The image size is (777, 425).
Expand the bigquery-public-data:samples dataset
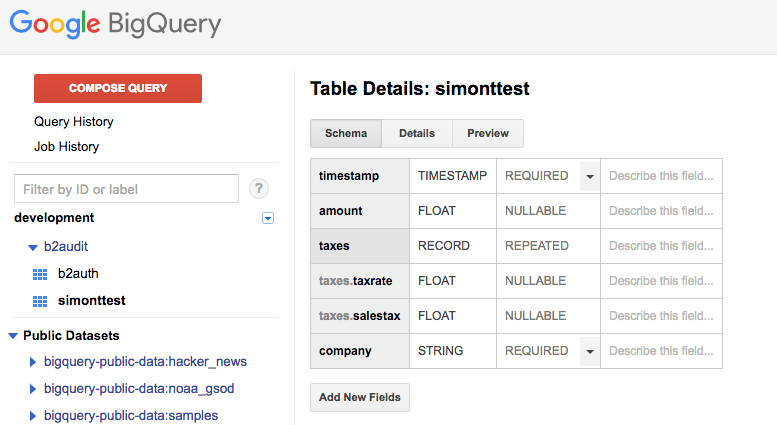tap(33, 416)
